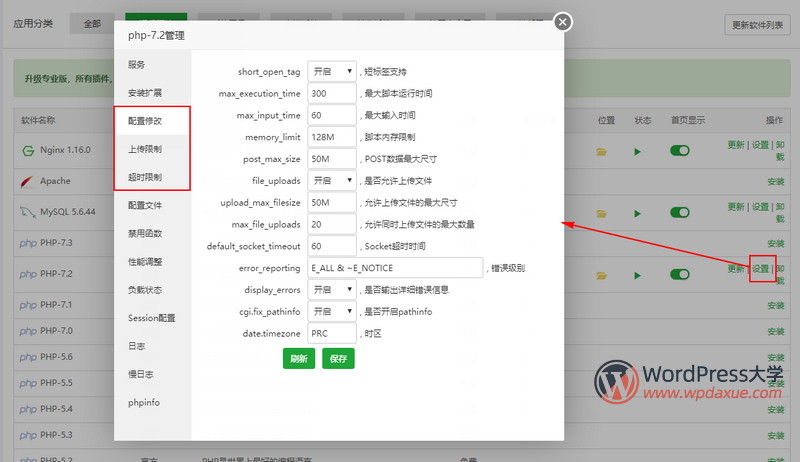Click the max_input_time input field
The height and width of the screenshot is (462, 800).
(x=332, y=115)
